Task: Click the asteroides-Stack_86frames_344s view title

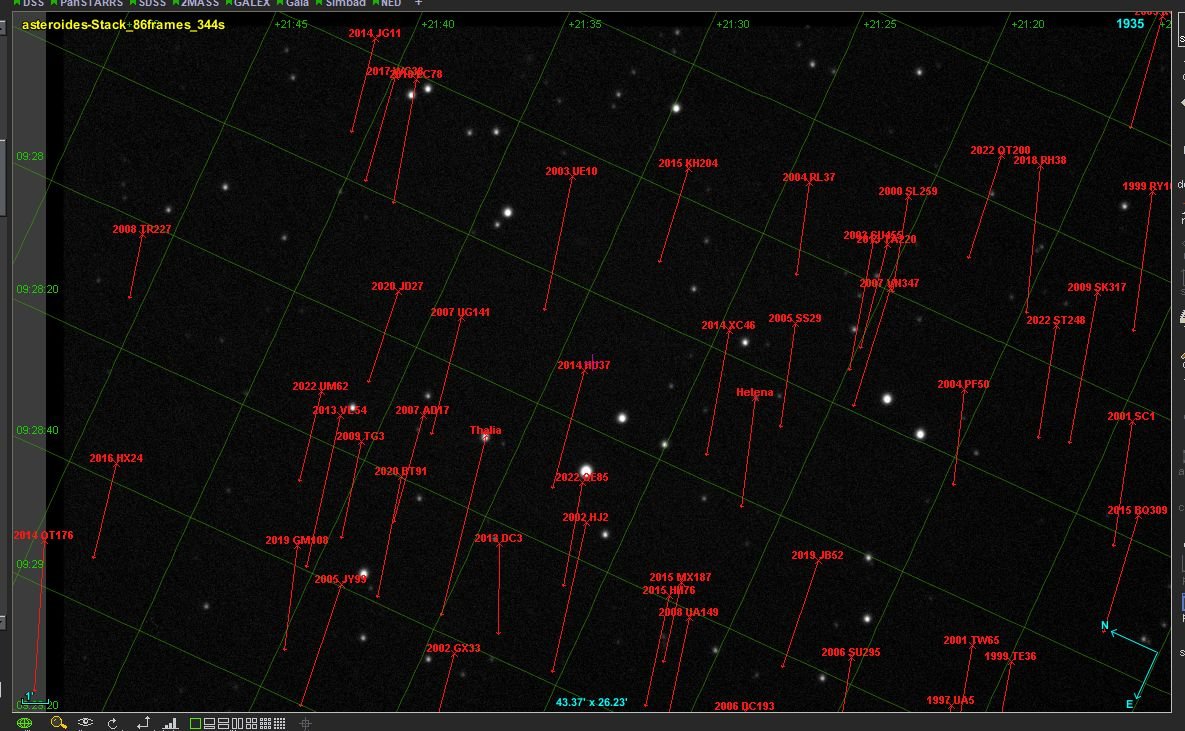Action: [x=123, y=24]
